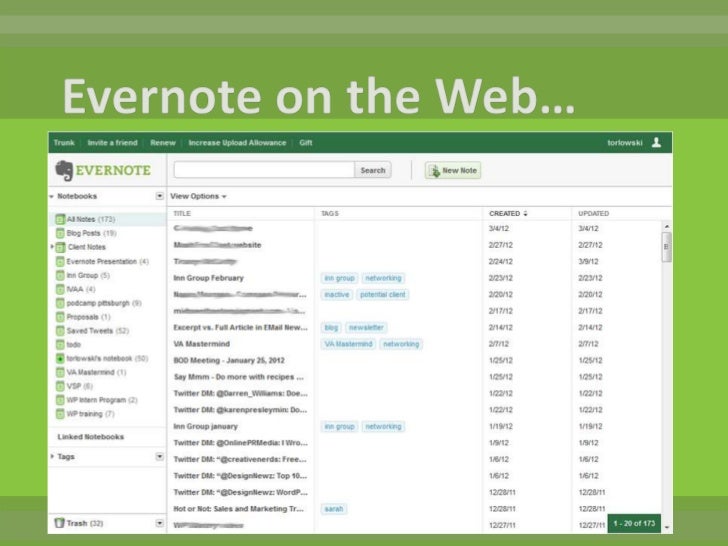The width and height of the screenshot is (728, 546).
Task: Click the WP training notebook icon
Action: [60, 414]
